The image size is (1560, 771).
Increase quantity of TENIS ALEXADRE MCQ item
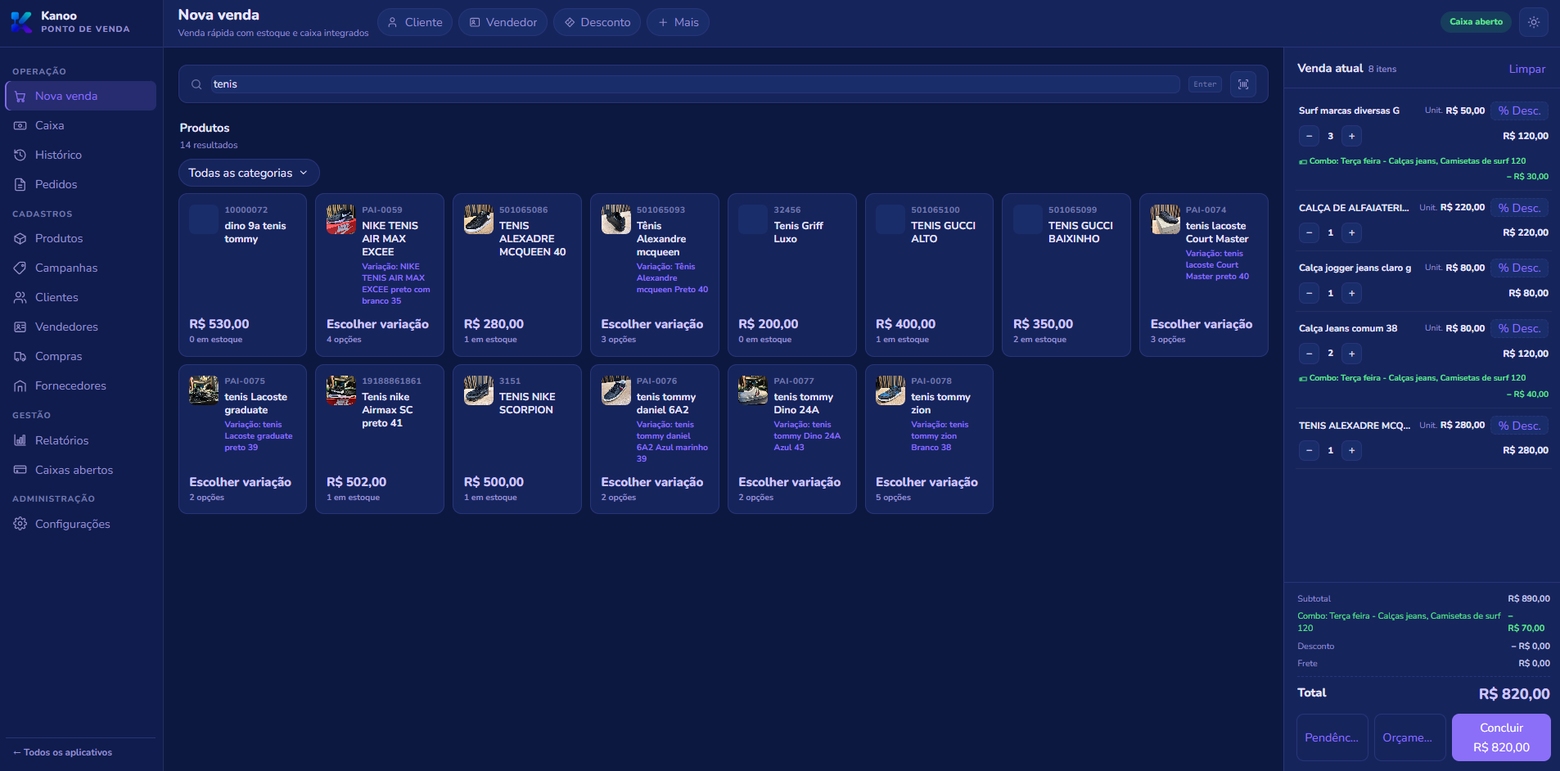pos(1352,451)
